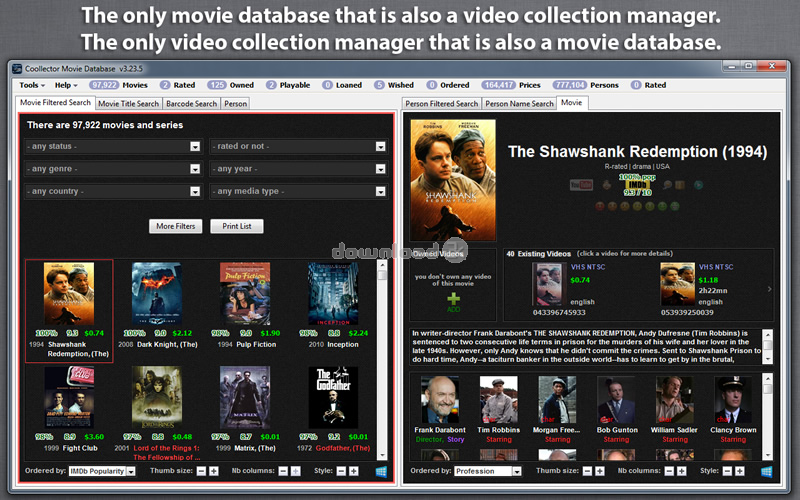Open Frank Darabont's person photo
Viewport: 800px width, 500px height.
point(440,399)
